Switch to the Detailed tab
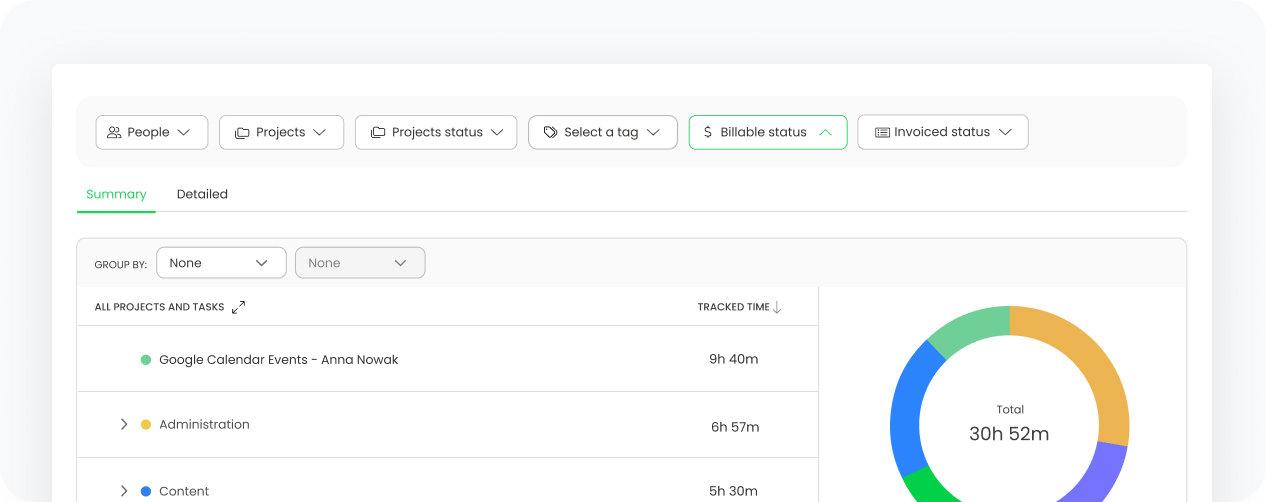This screenshot has width=1266, height=502. (202, 194)
